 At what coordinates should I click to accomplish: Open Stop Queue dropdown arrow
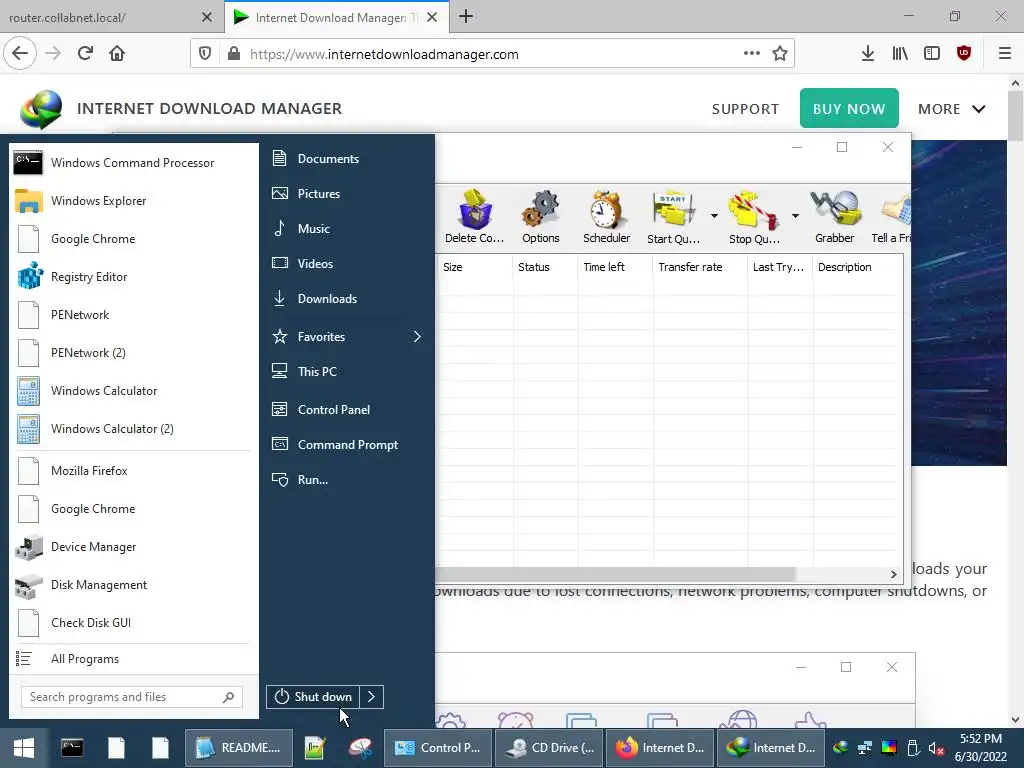click(795, 216)
